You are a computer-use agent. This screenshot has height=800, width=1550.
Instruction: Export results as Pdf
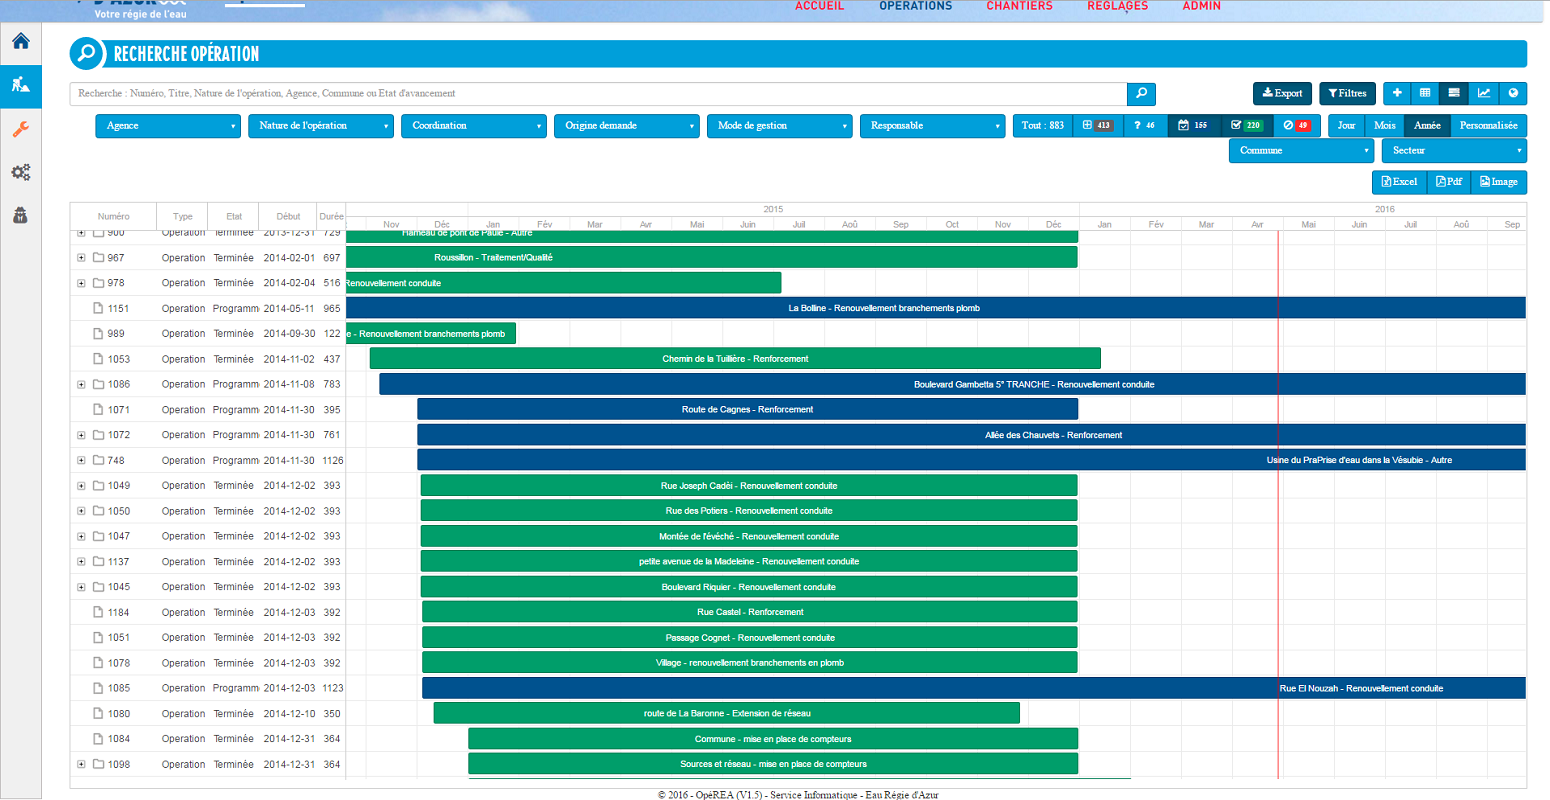(x=1448, y=182)
